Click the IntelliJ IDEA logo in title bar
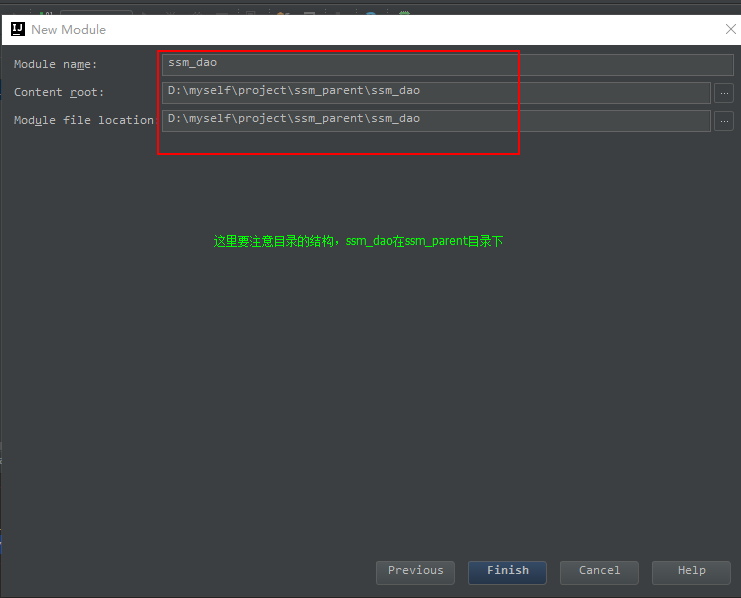 [18, 29]
